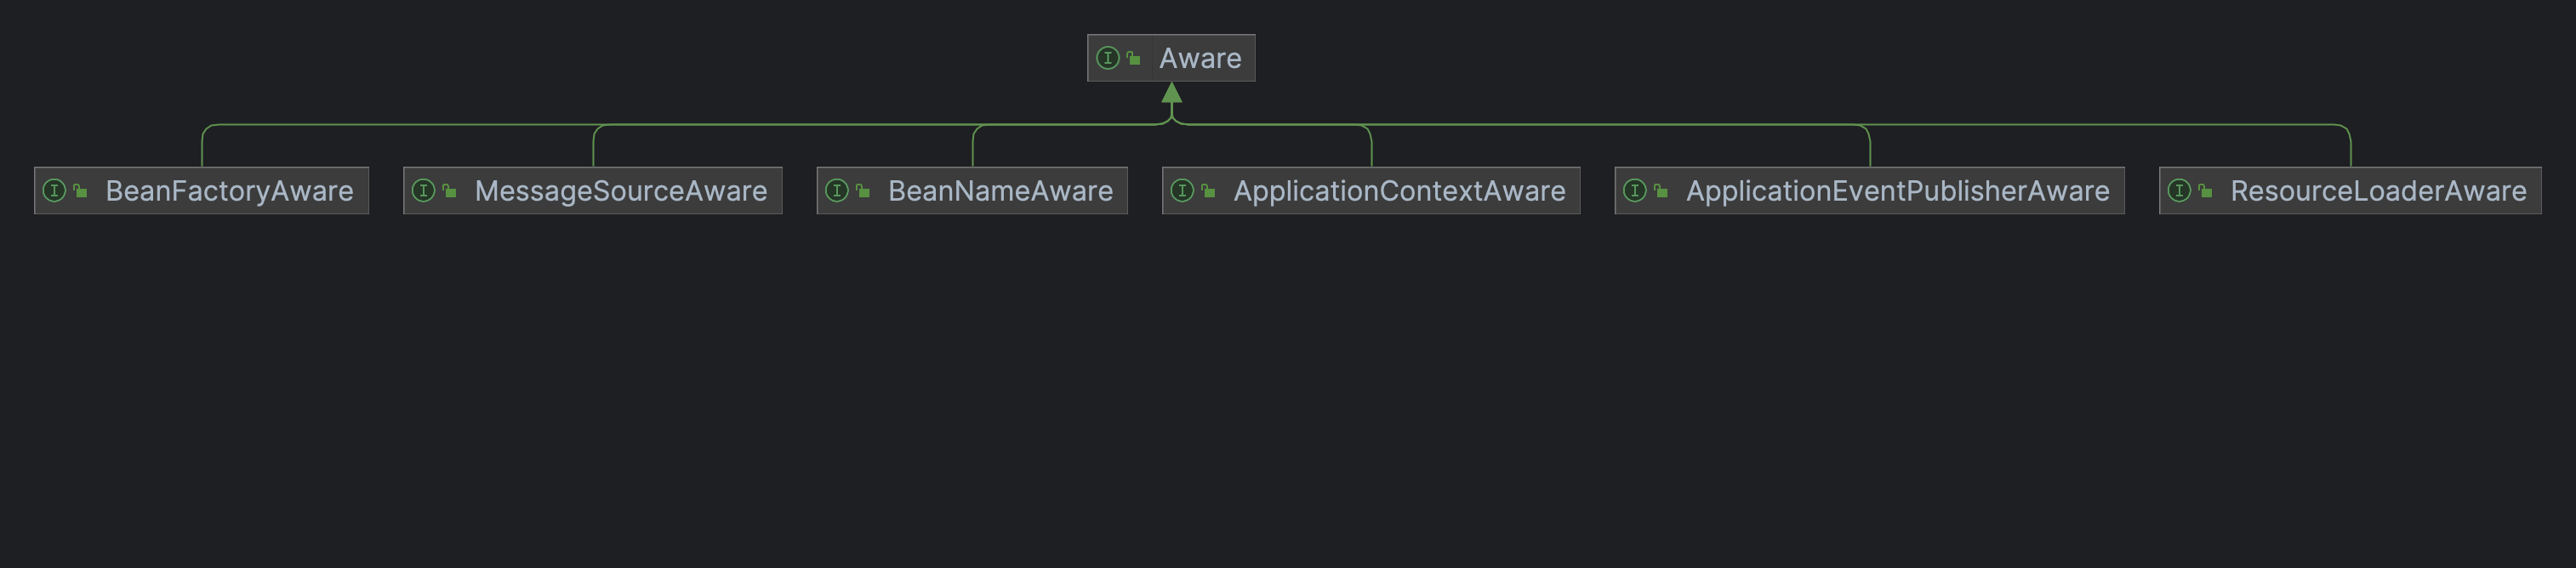Click the public lock icon on MessageSourceAware
The image size is (2576, 568).
(x=449, y=190)
